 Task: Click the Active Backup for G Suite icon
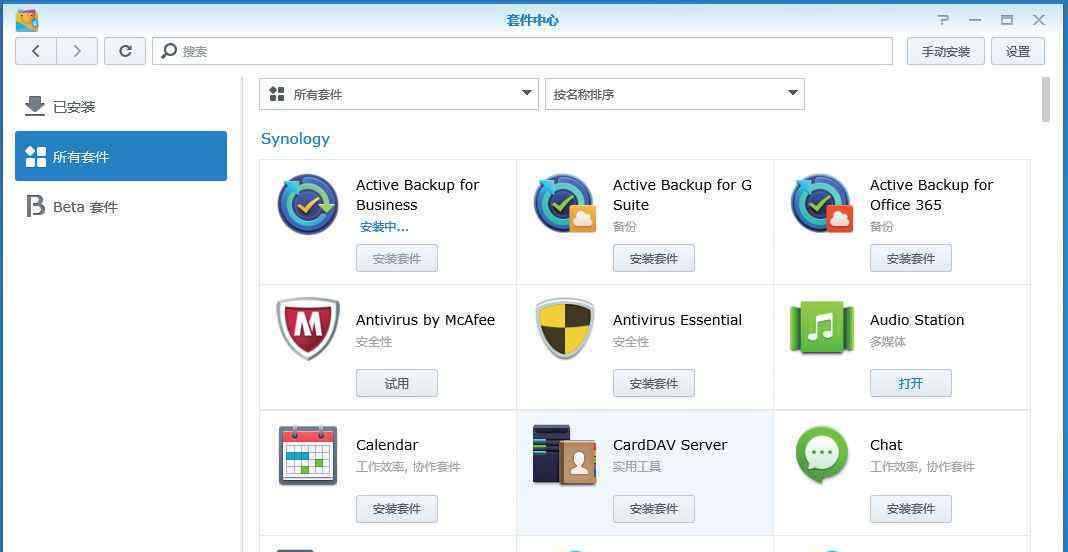[x=565, y=204]
